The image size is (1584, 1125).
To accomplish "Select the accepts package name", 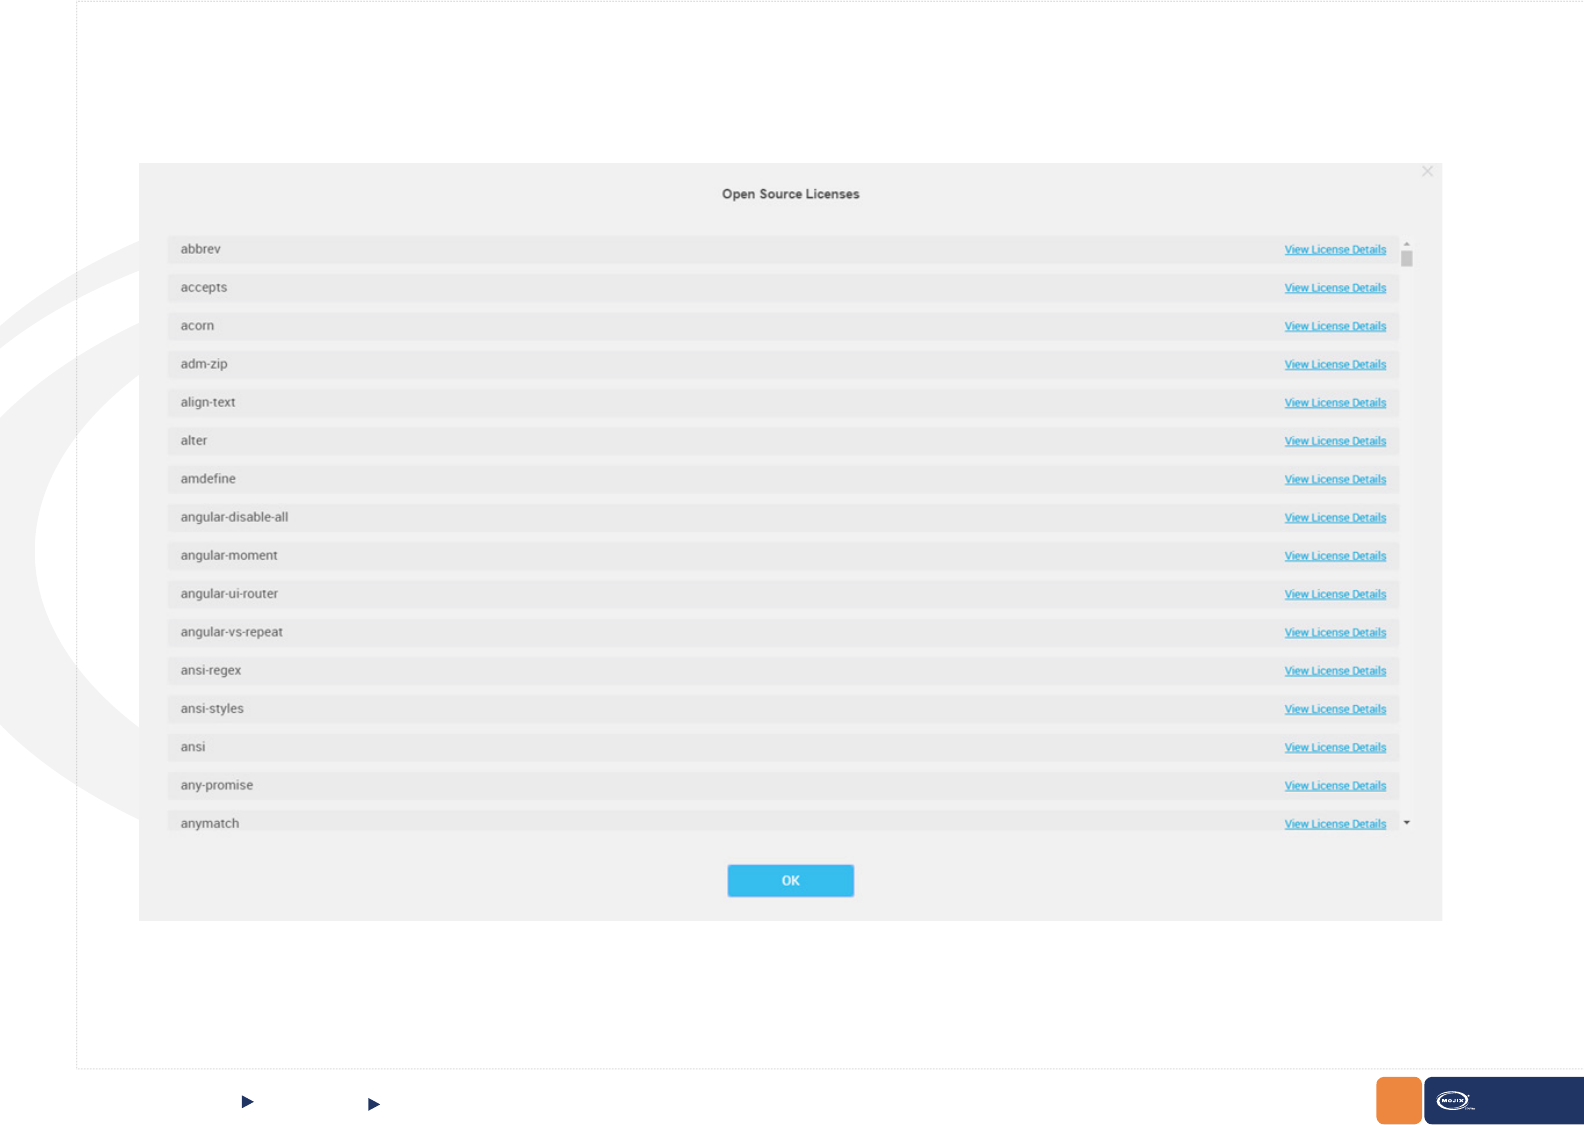I will (x=203, y=287).
